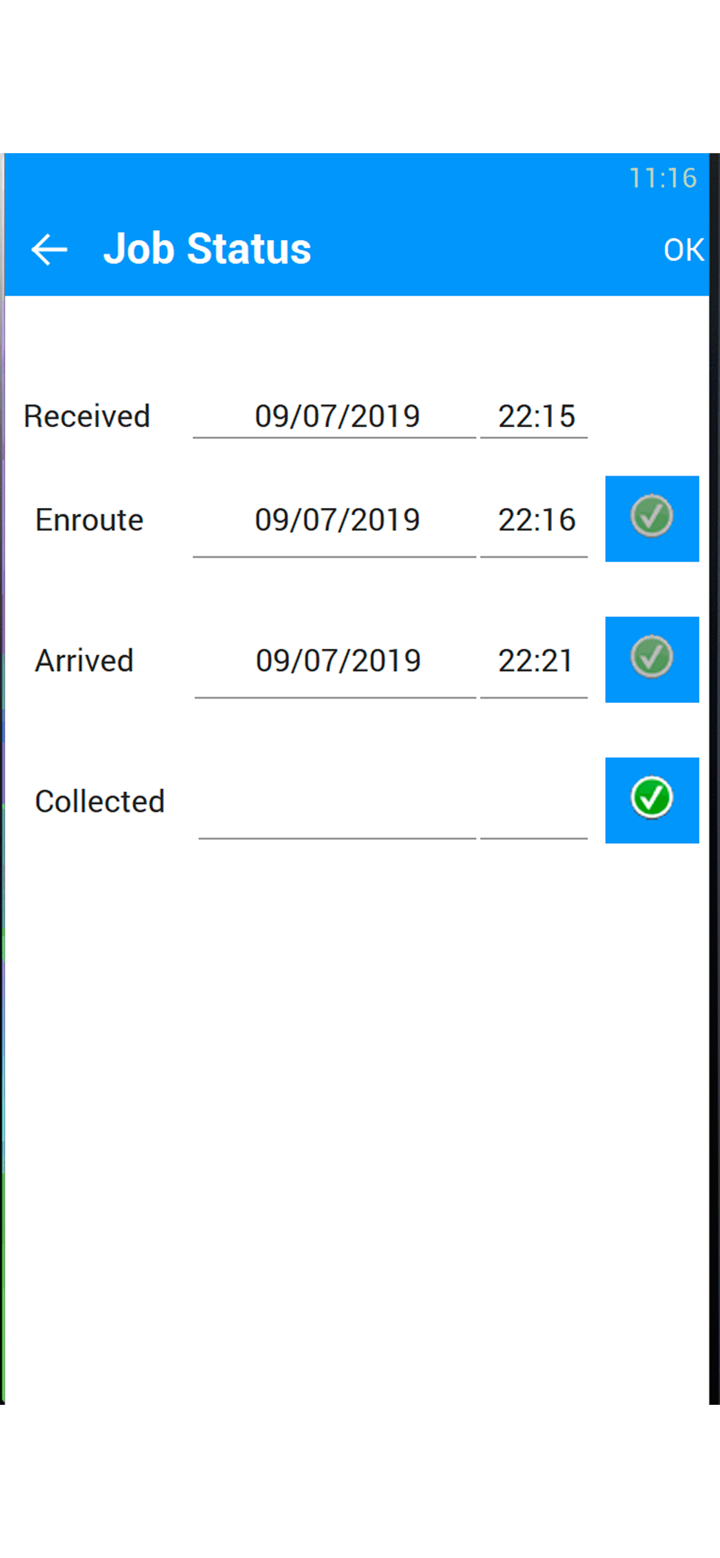720x1558 pixels.
Task: Select the Received time field 22:15
Action: pos(534,416)
